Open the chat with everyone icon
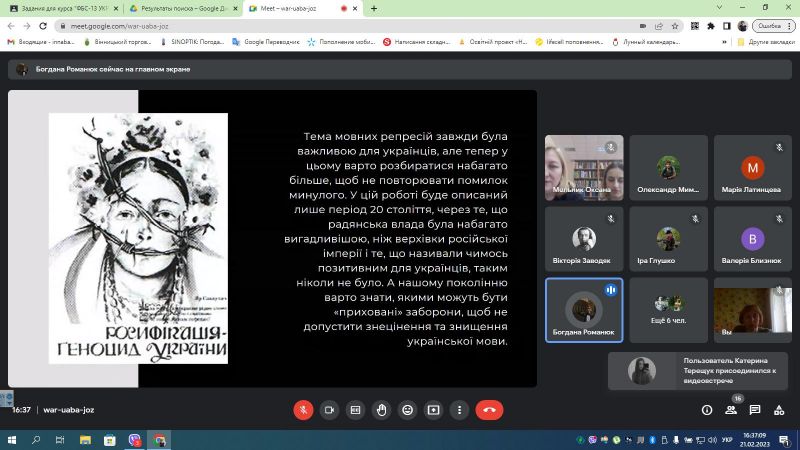The height and width of the screenshot is (450, 800). (x=755, y=410)
